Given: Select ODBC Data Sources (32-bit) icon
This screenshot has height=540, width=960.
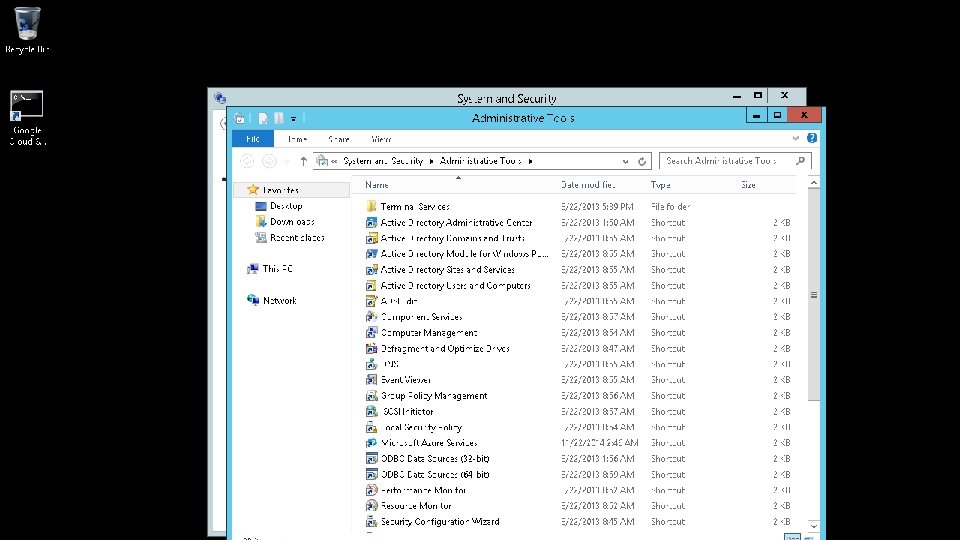Looking at the screenshot, I should [x=371, y=459].
